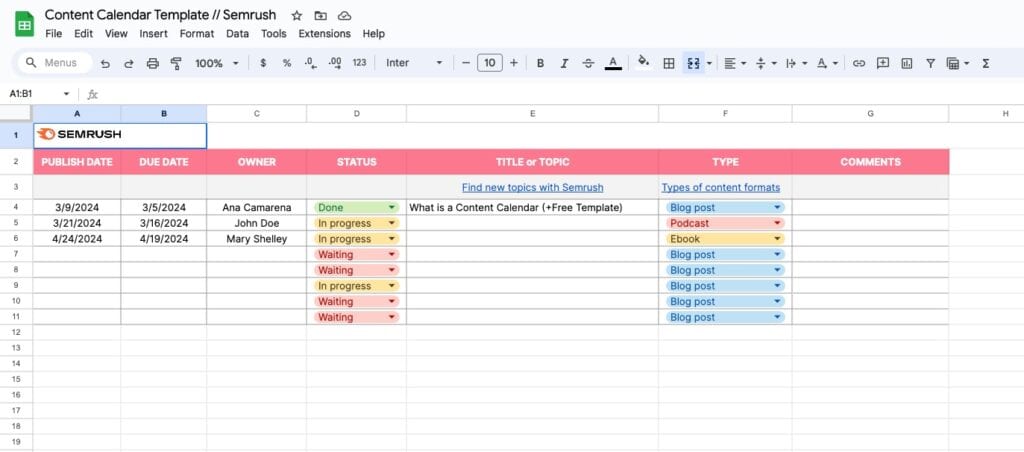Viewport: 1024px width, 452px height.
Task: Select column E header
Action: (532, 114)
